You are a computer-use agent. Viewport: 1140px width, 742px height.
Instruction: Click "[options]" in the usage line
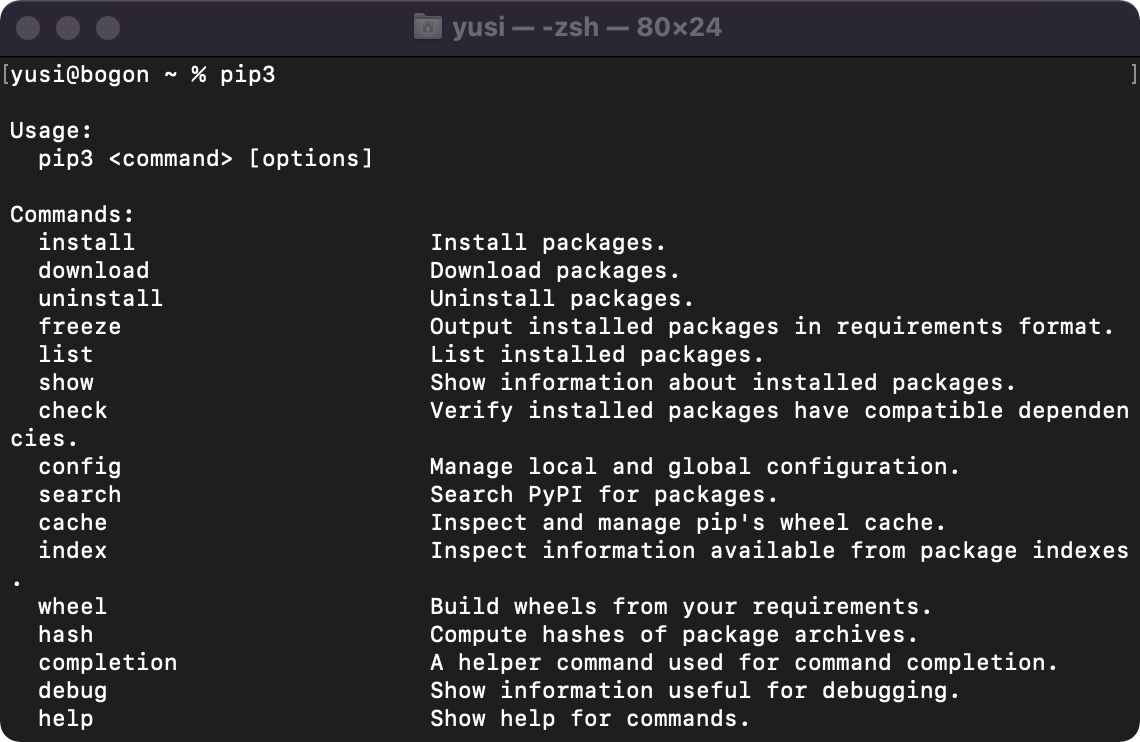coord(310,159)
